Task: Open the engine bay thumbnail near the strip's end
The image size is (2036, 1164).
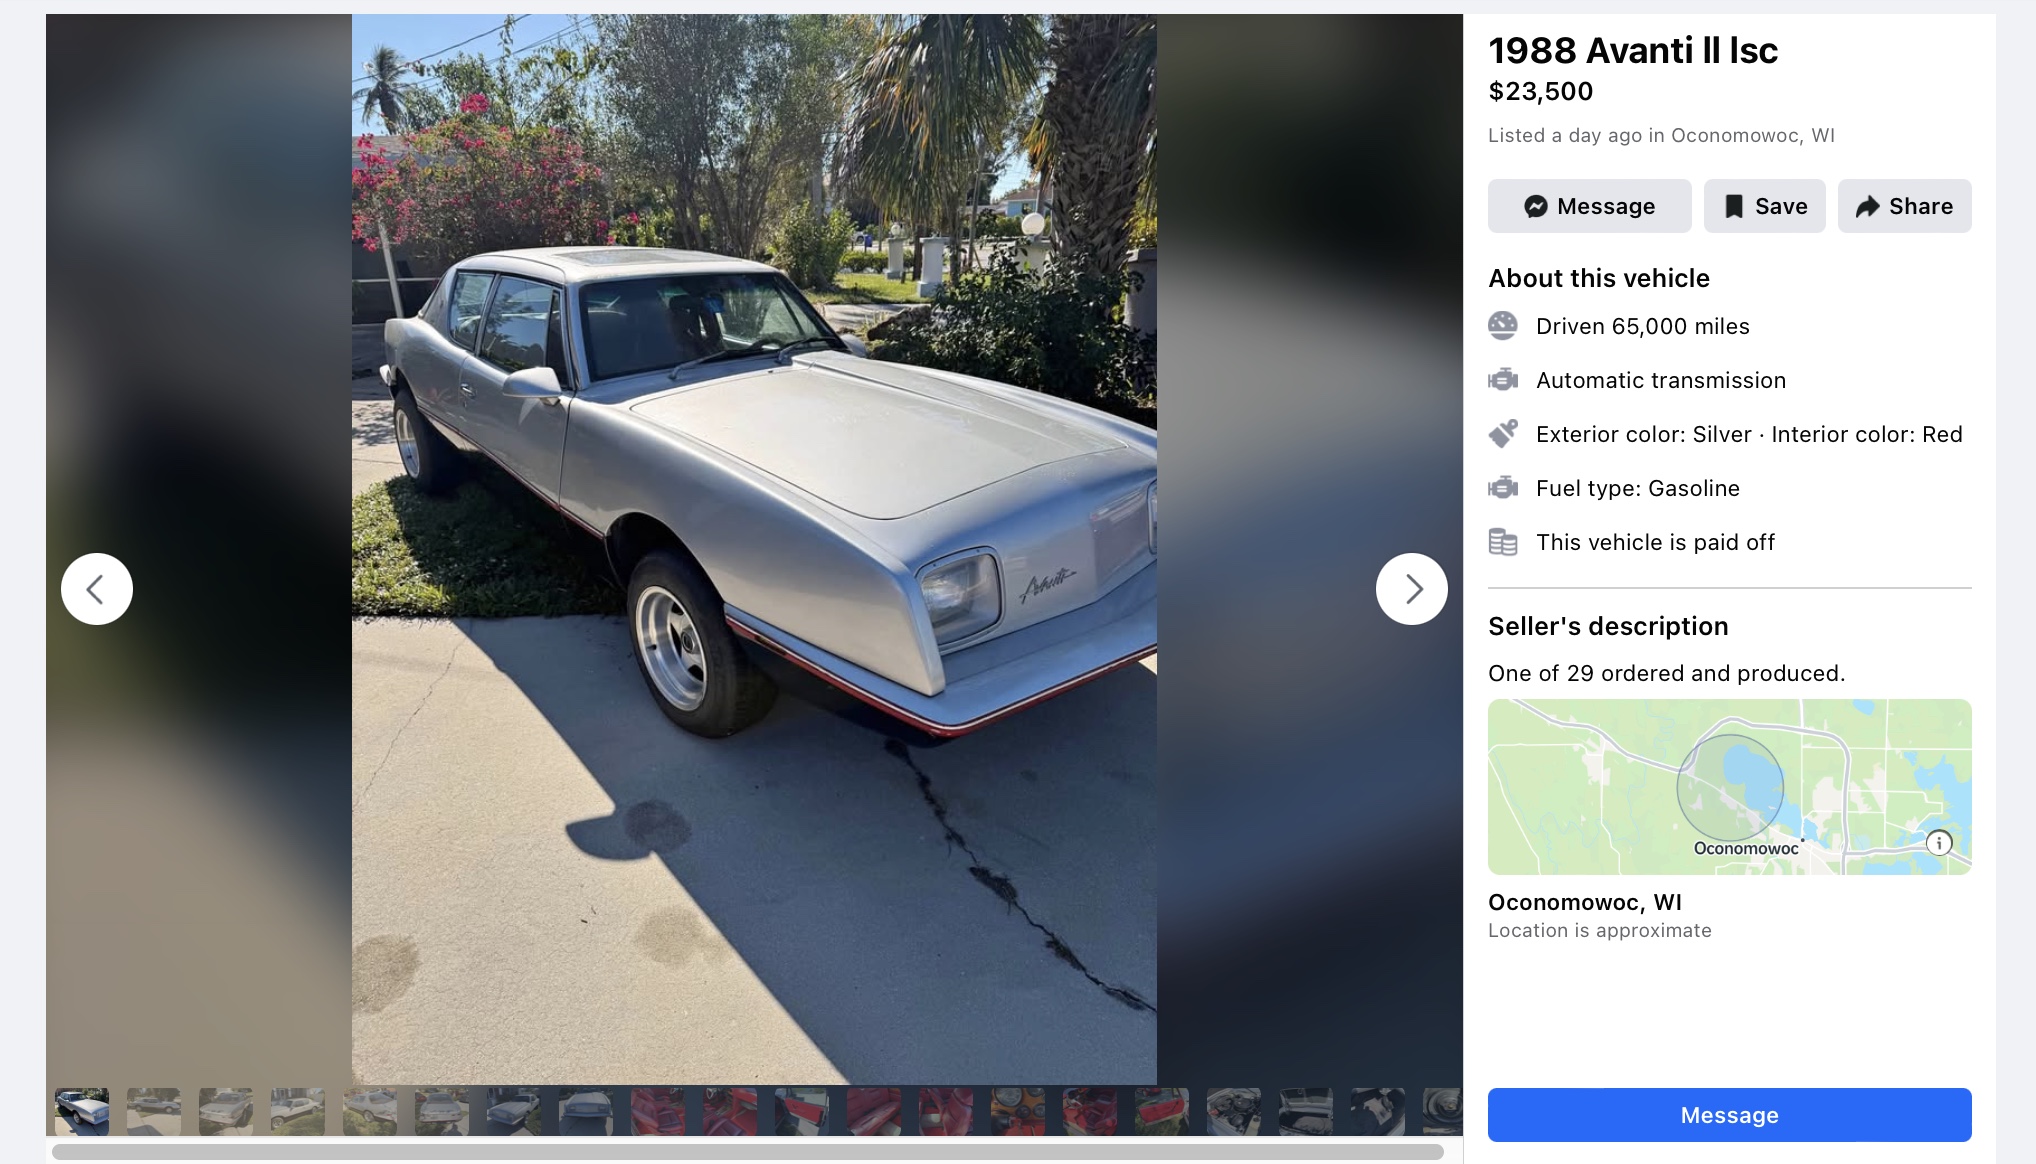Action: coord(1234,1111)
